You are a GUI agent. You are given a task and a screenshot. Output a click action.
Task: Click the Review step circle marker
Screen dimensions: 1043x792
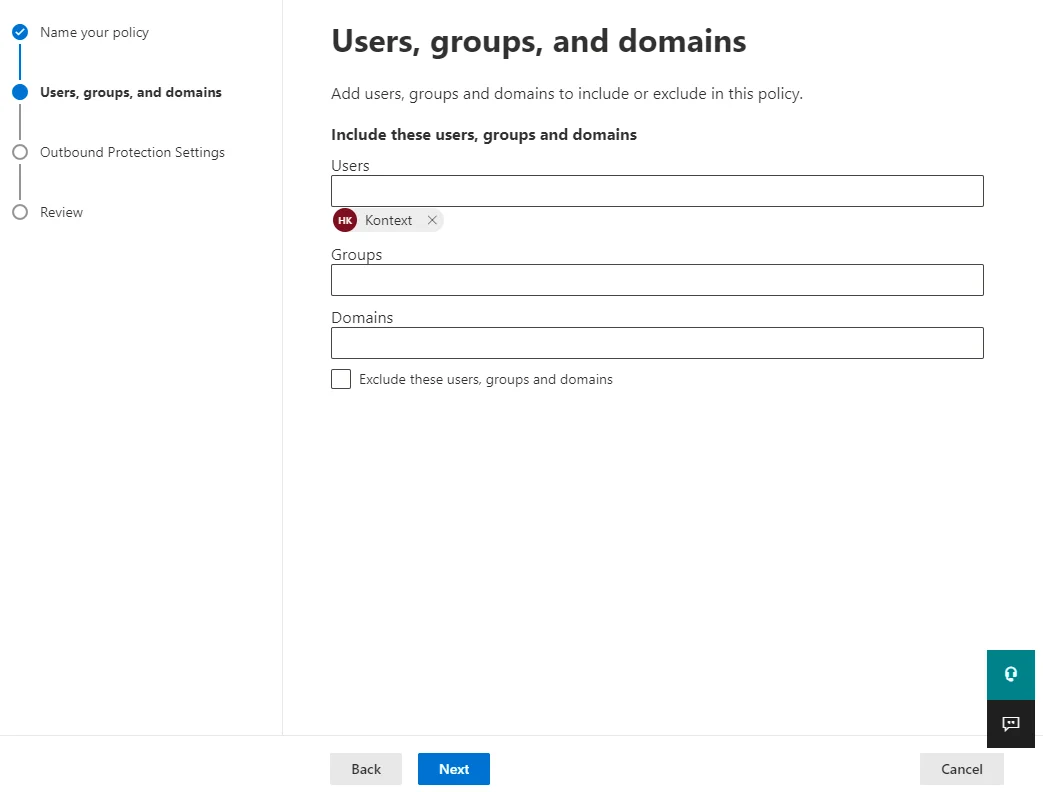pyautogui.click(x=20, y=212)
